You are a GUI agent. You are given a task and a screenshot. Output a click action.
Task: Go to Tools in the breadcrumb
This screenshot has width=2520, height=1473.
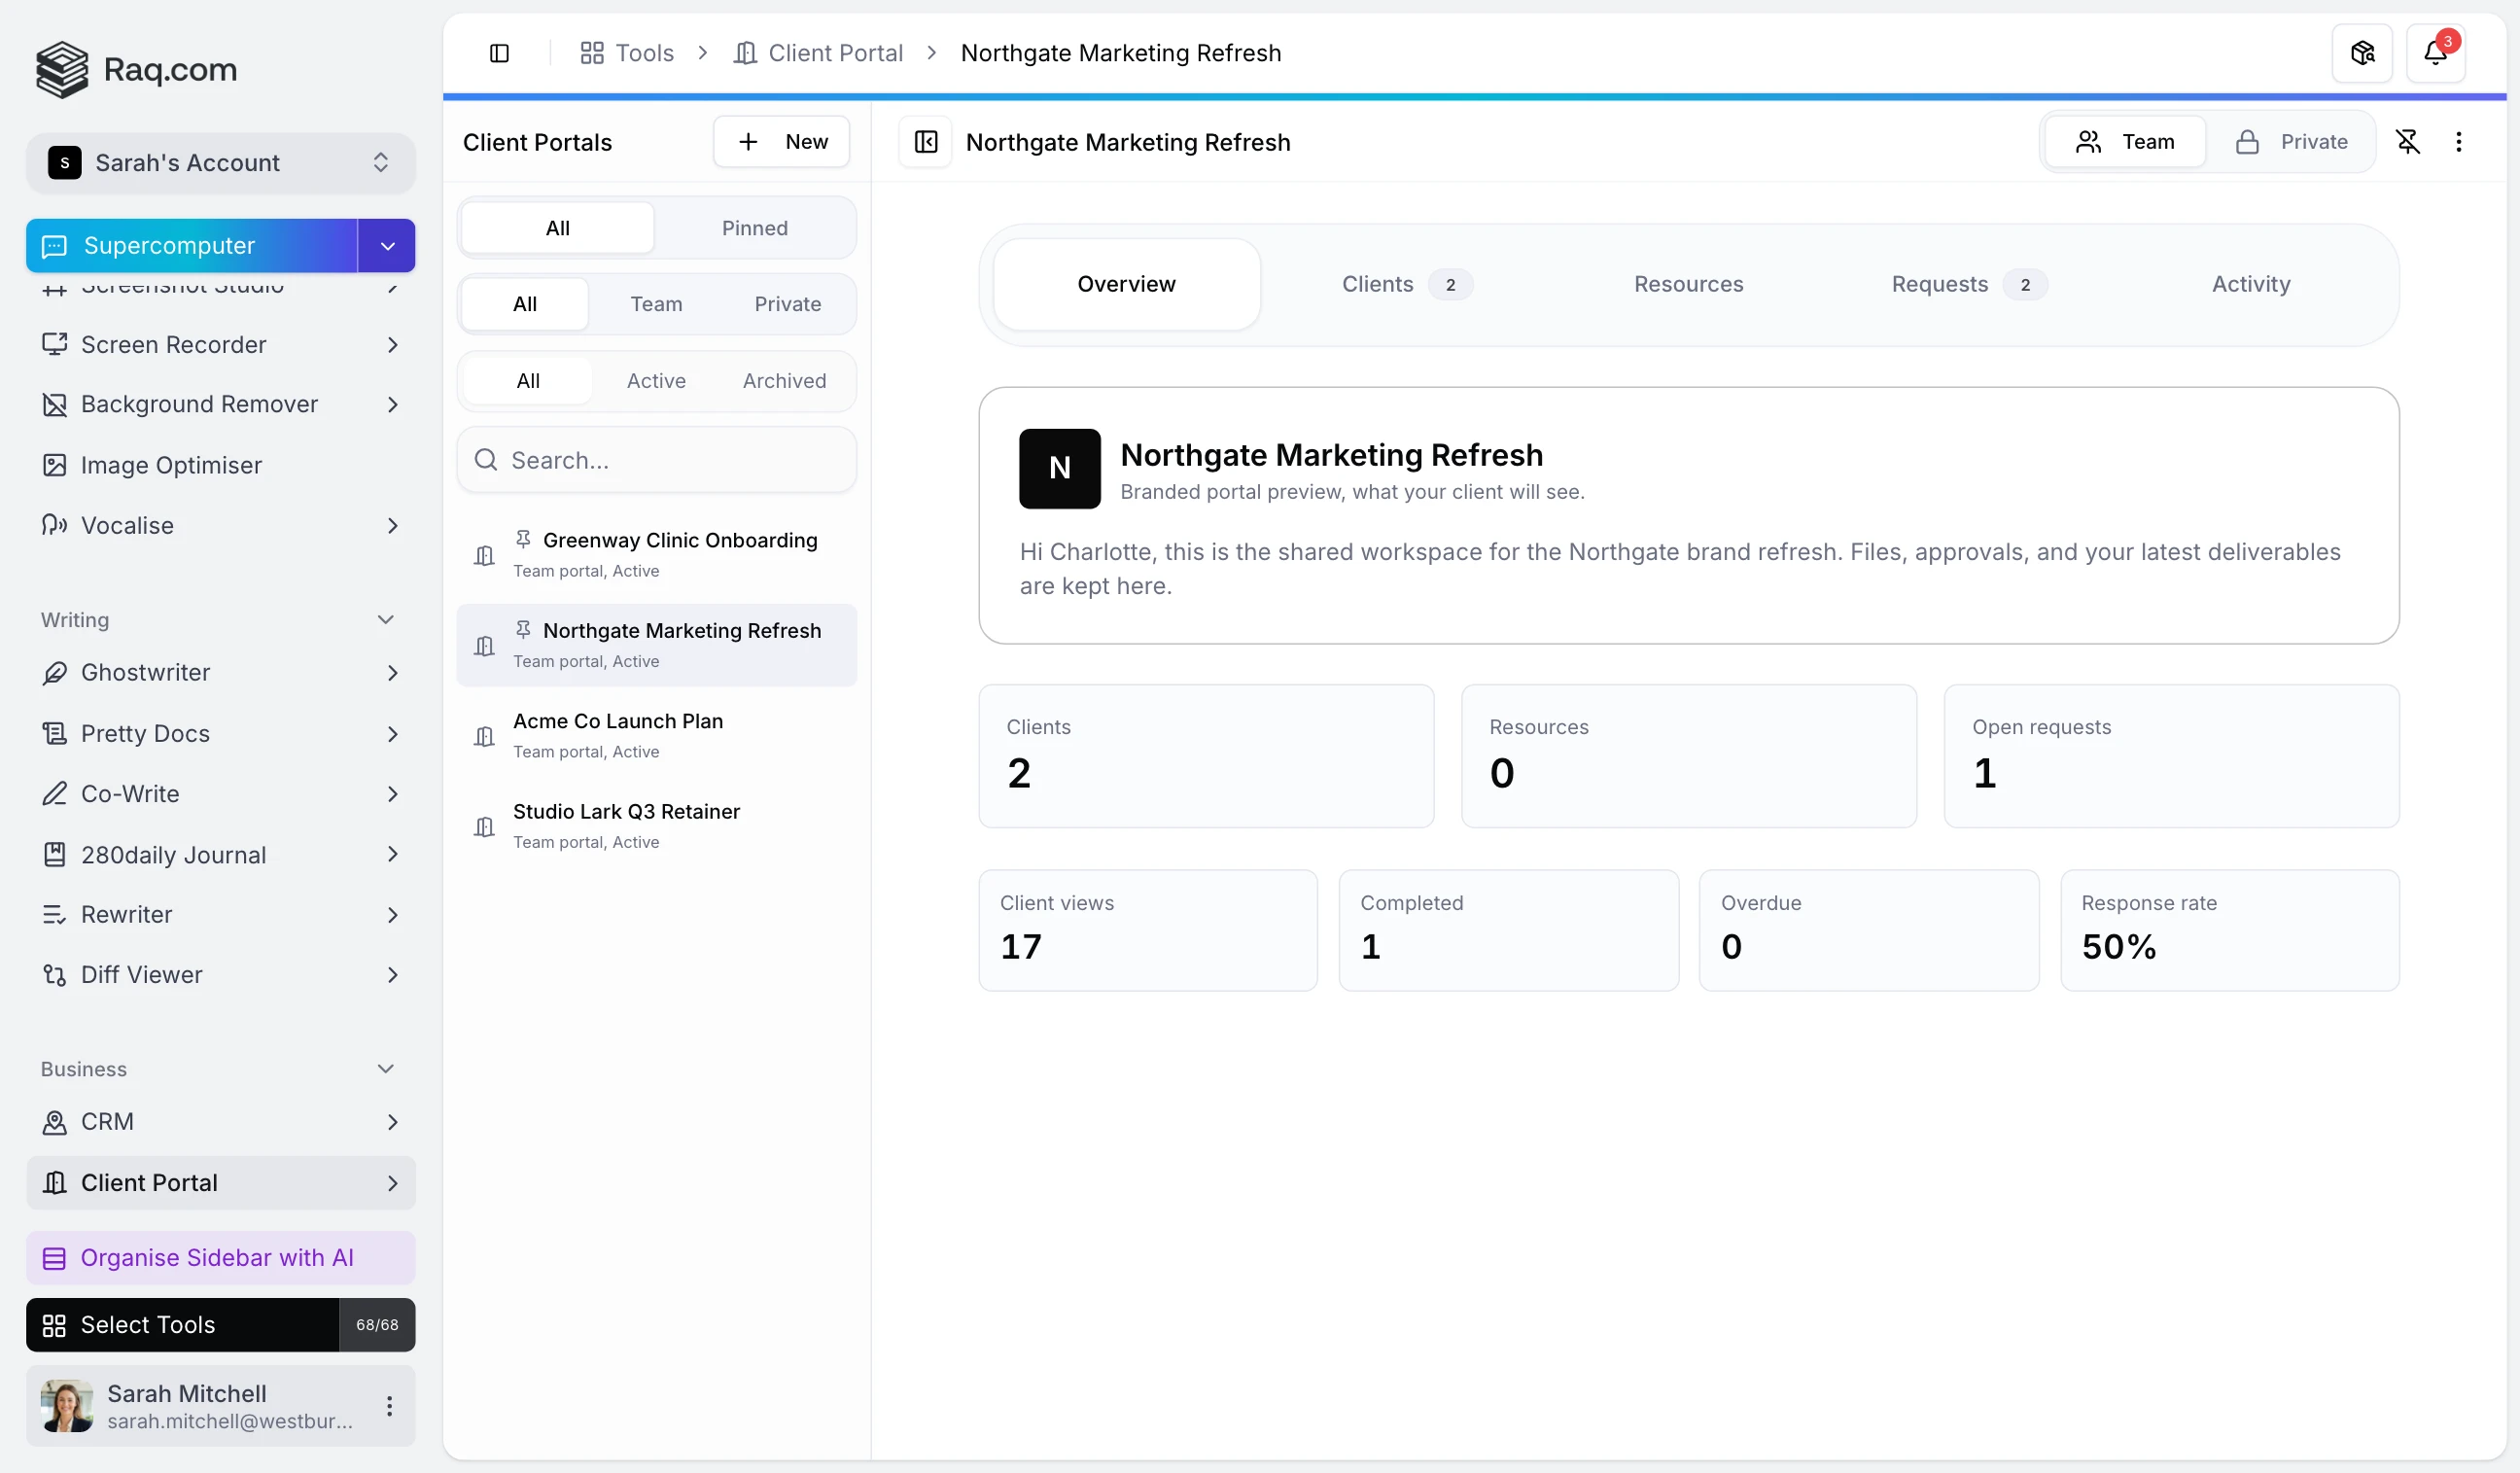tap(627, 53)
